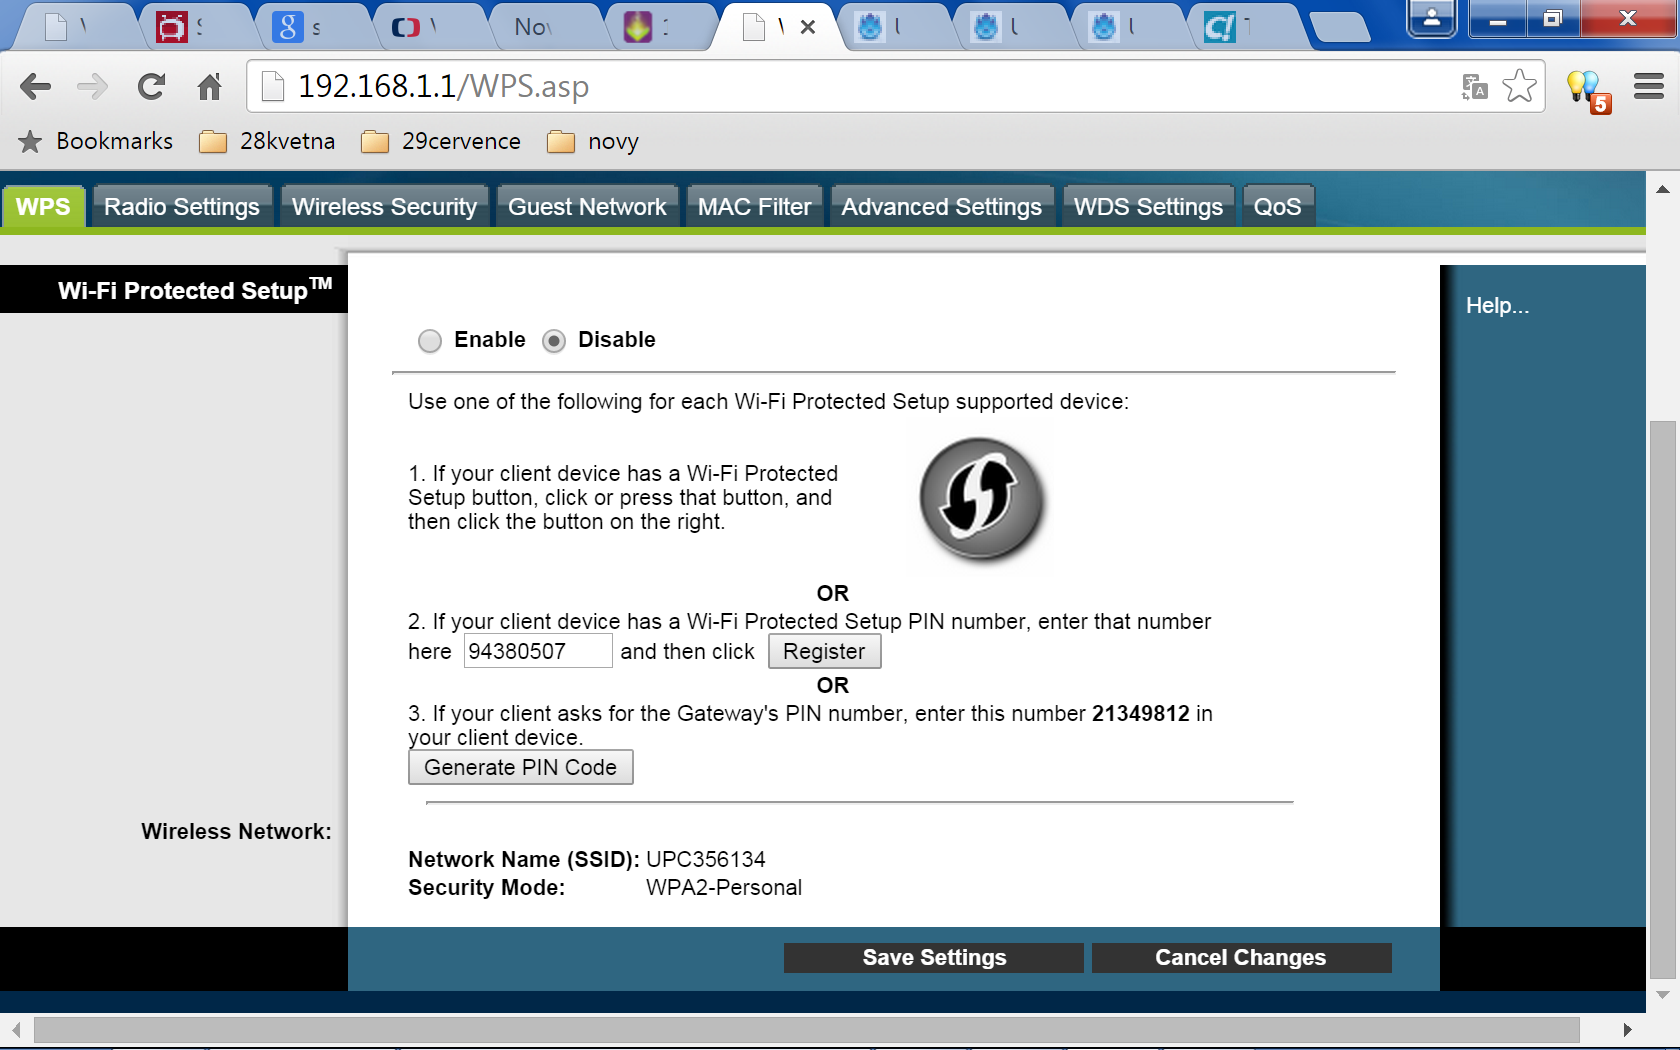
Task: Open the 29cervence bookmarks folder
Action: 441,141
